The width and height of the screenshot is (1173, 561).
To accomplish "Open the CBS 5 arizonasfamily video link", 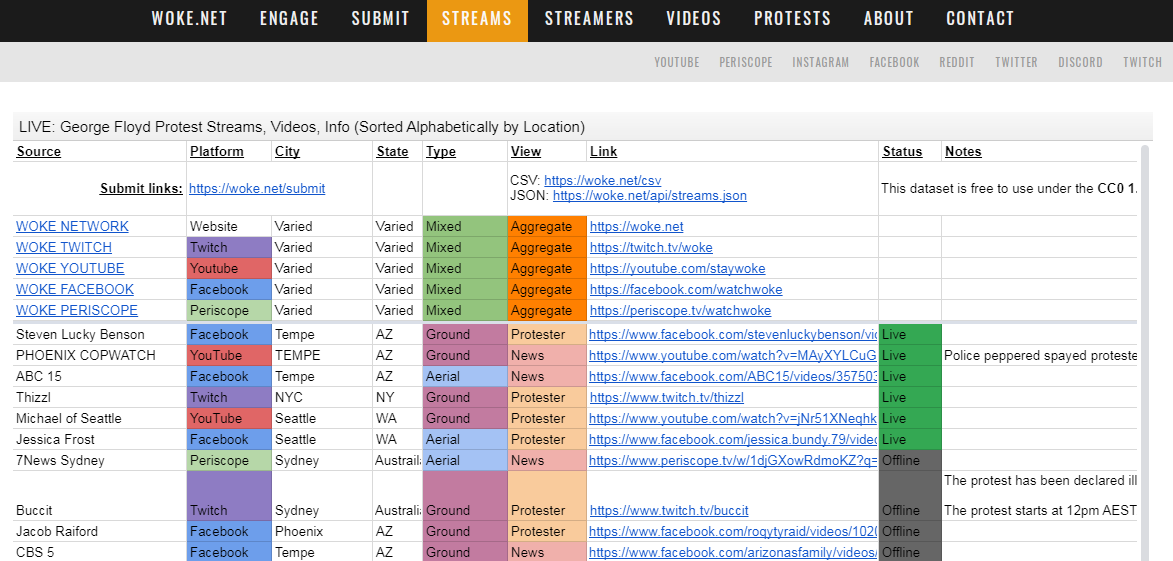I will pos(733,553).
